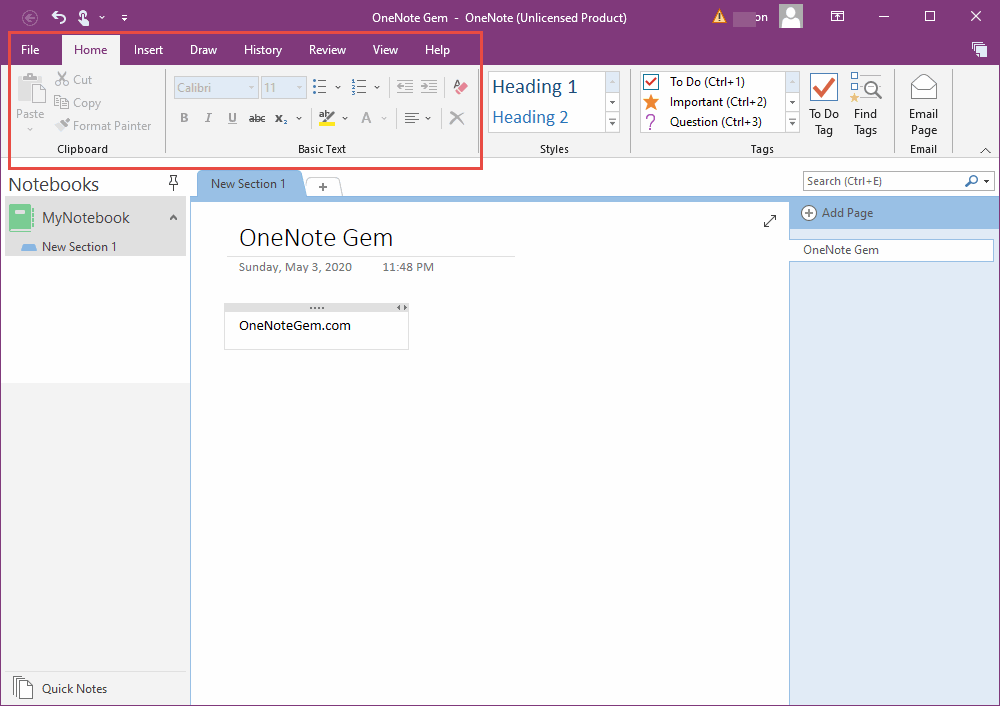This screenshot has height=706, width=1000.
Task: Click the notebook windows icon below Close
Action: [979, 49]
